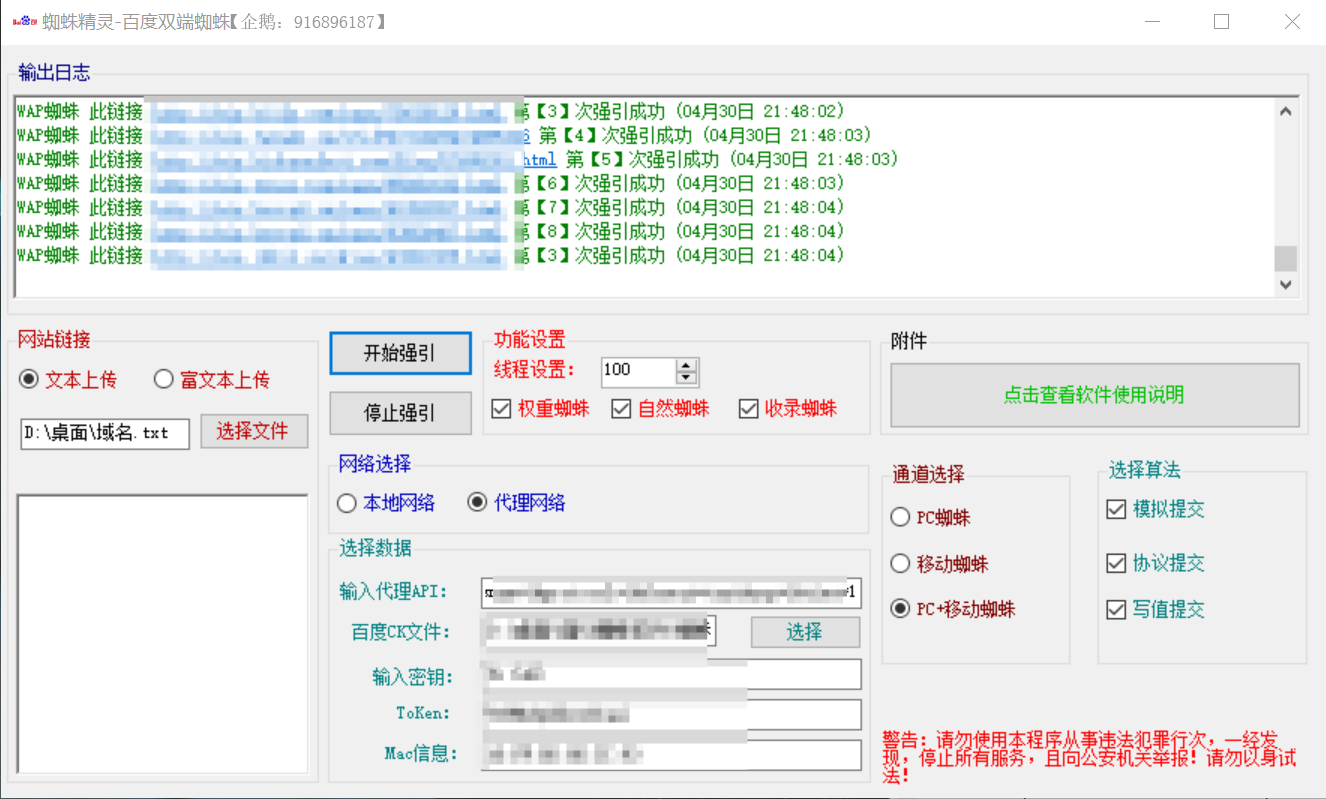
Task: Click the 输入代理API input field
Action: (670, 592)
